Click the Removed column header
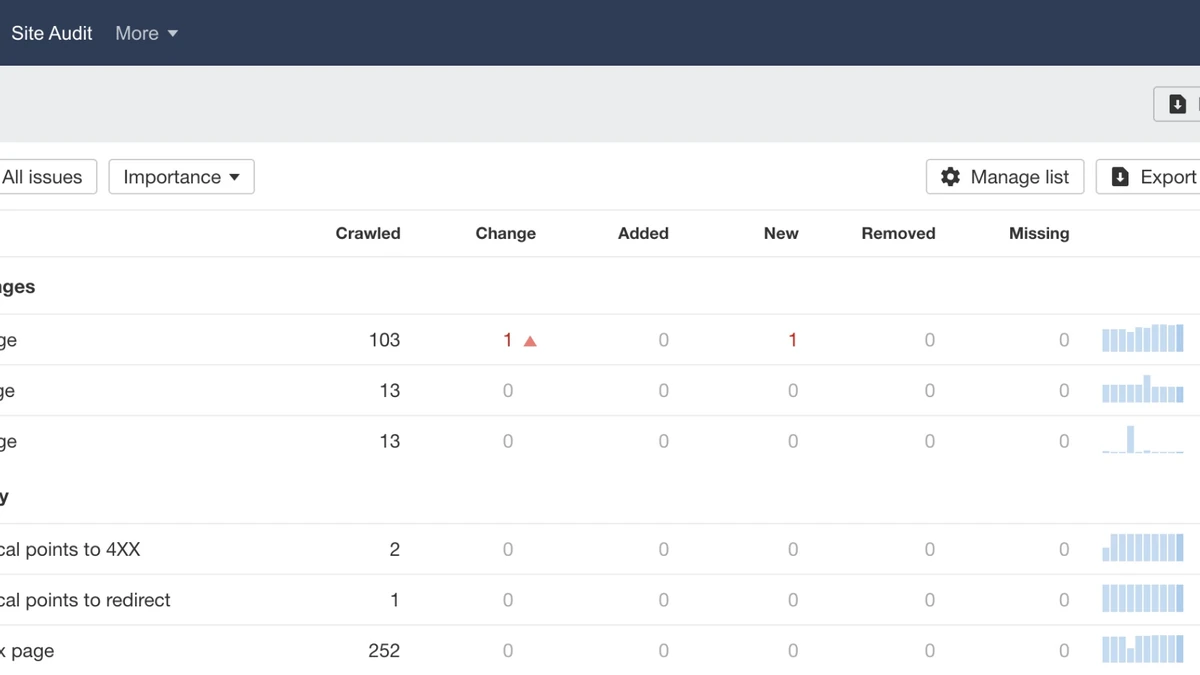The image size is (1200, 675). click(898, 233)
